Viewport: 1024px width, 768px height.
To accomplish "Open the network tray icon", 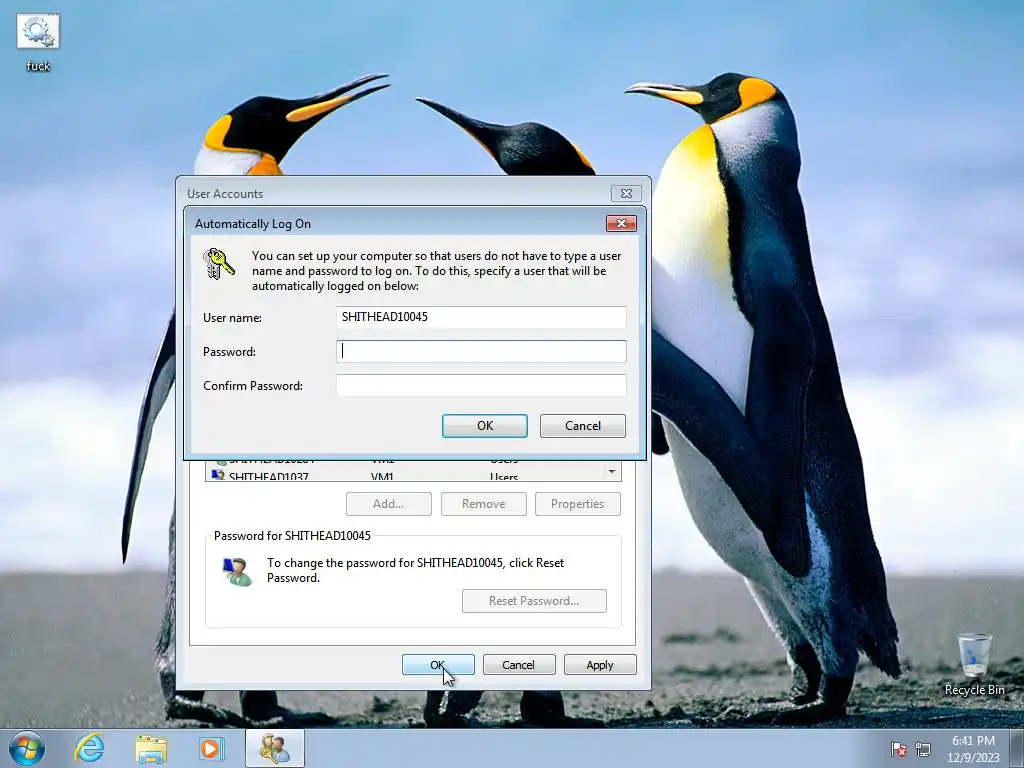I will click(x=923, y=748).
